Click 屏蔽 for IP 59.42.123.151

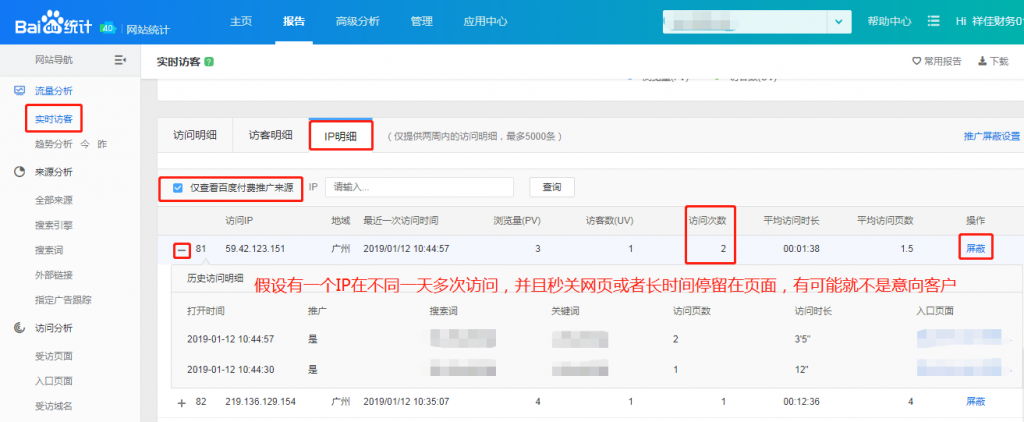click(976, 249)
